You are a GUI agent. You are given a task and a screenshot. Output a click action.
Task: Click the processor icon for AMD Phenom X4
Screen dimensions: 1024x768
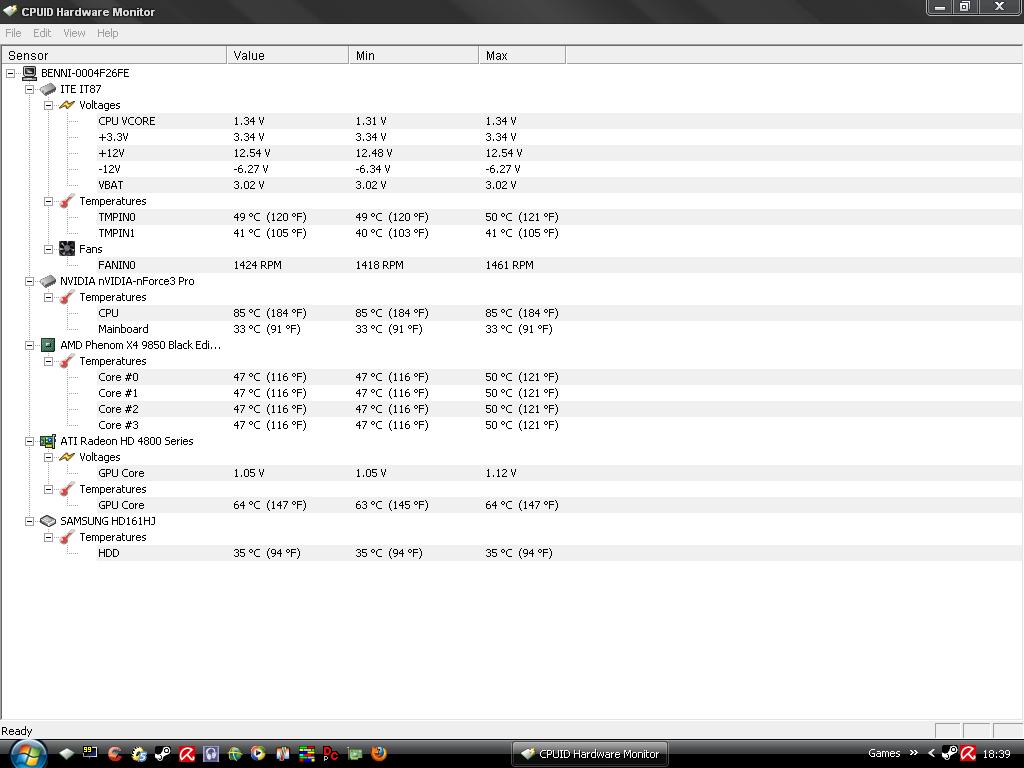48,345
